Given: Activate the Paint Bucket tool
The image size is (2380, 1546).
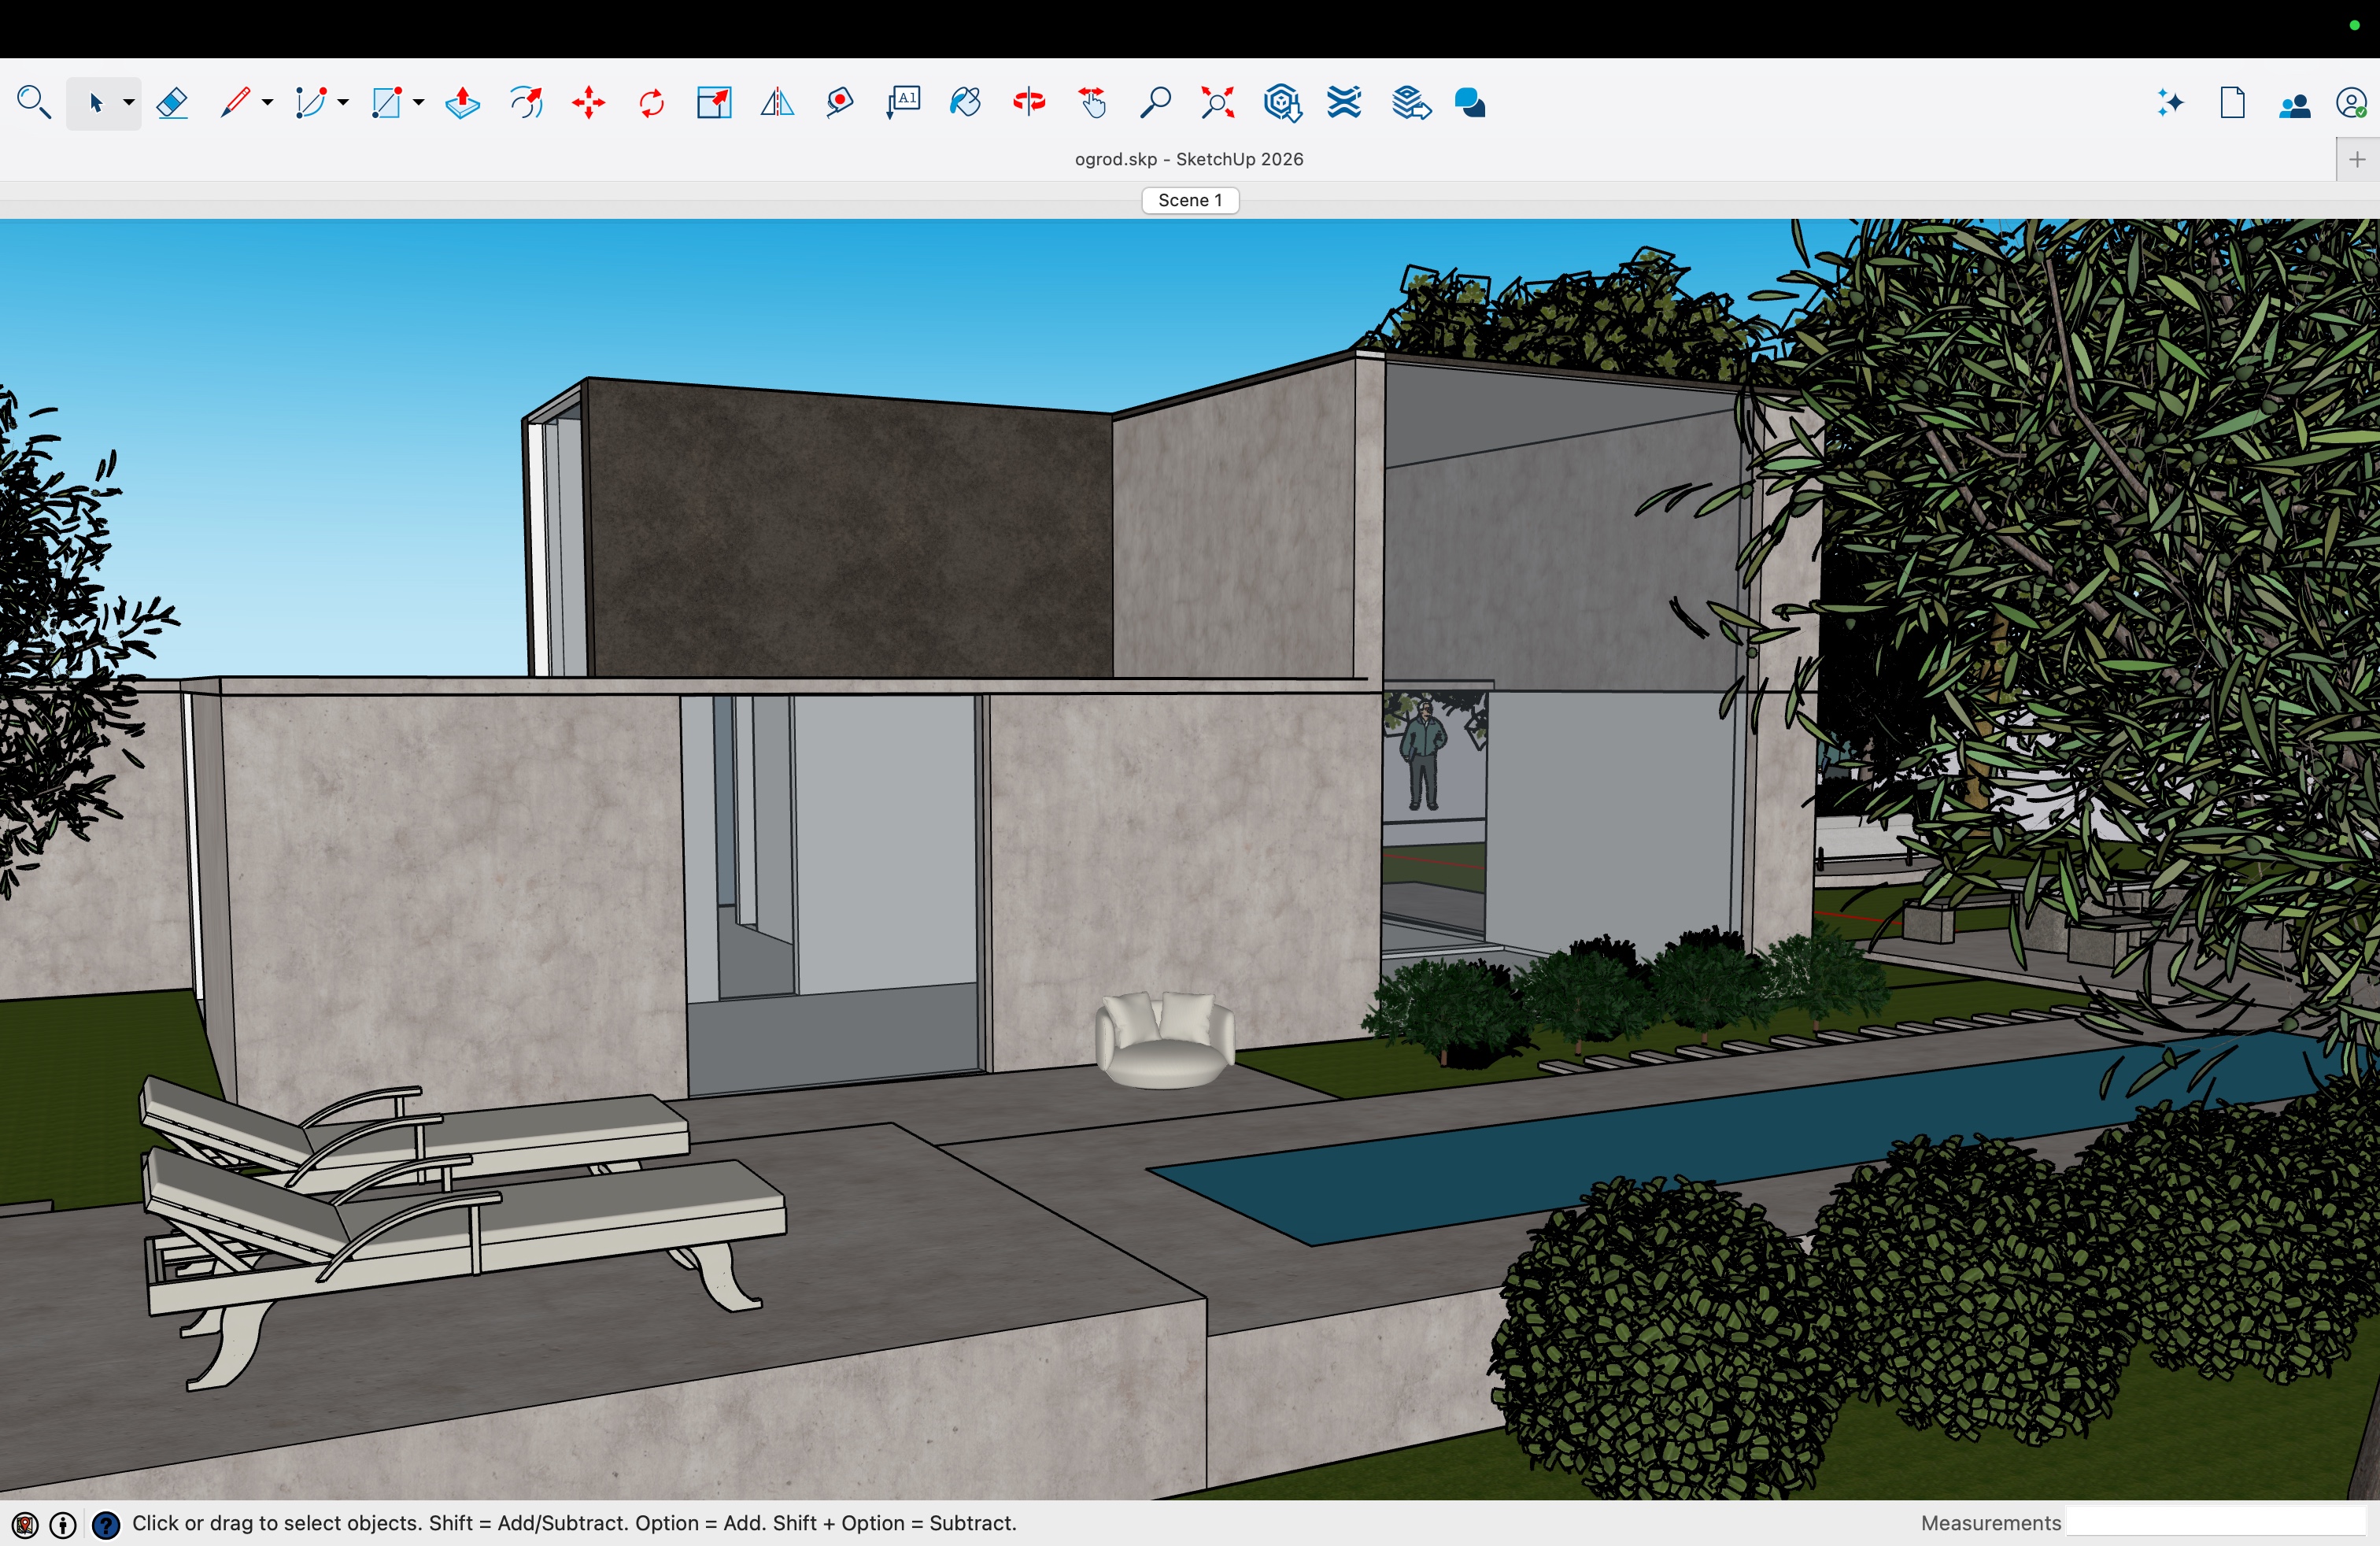Looking at the screenshot, I should pyautogui.click(x=966, y=103).
